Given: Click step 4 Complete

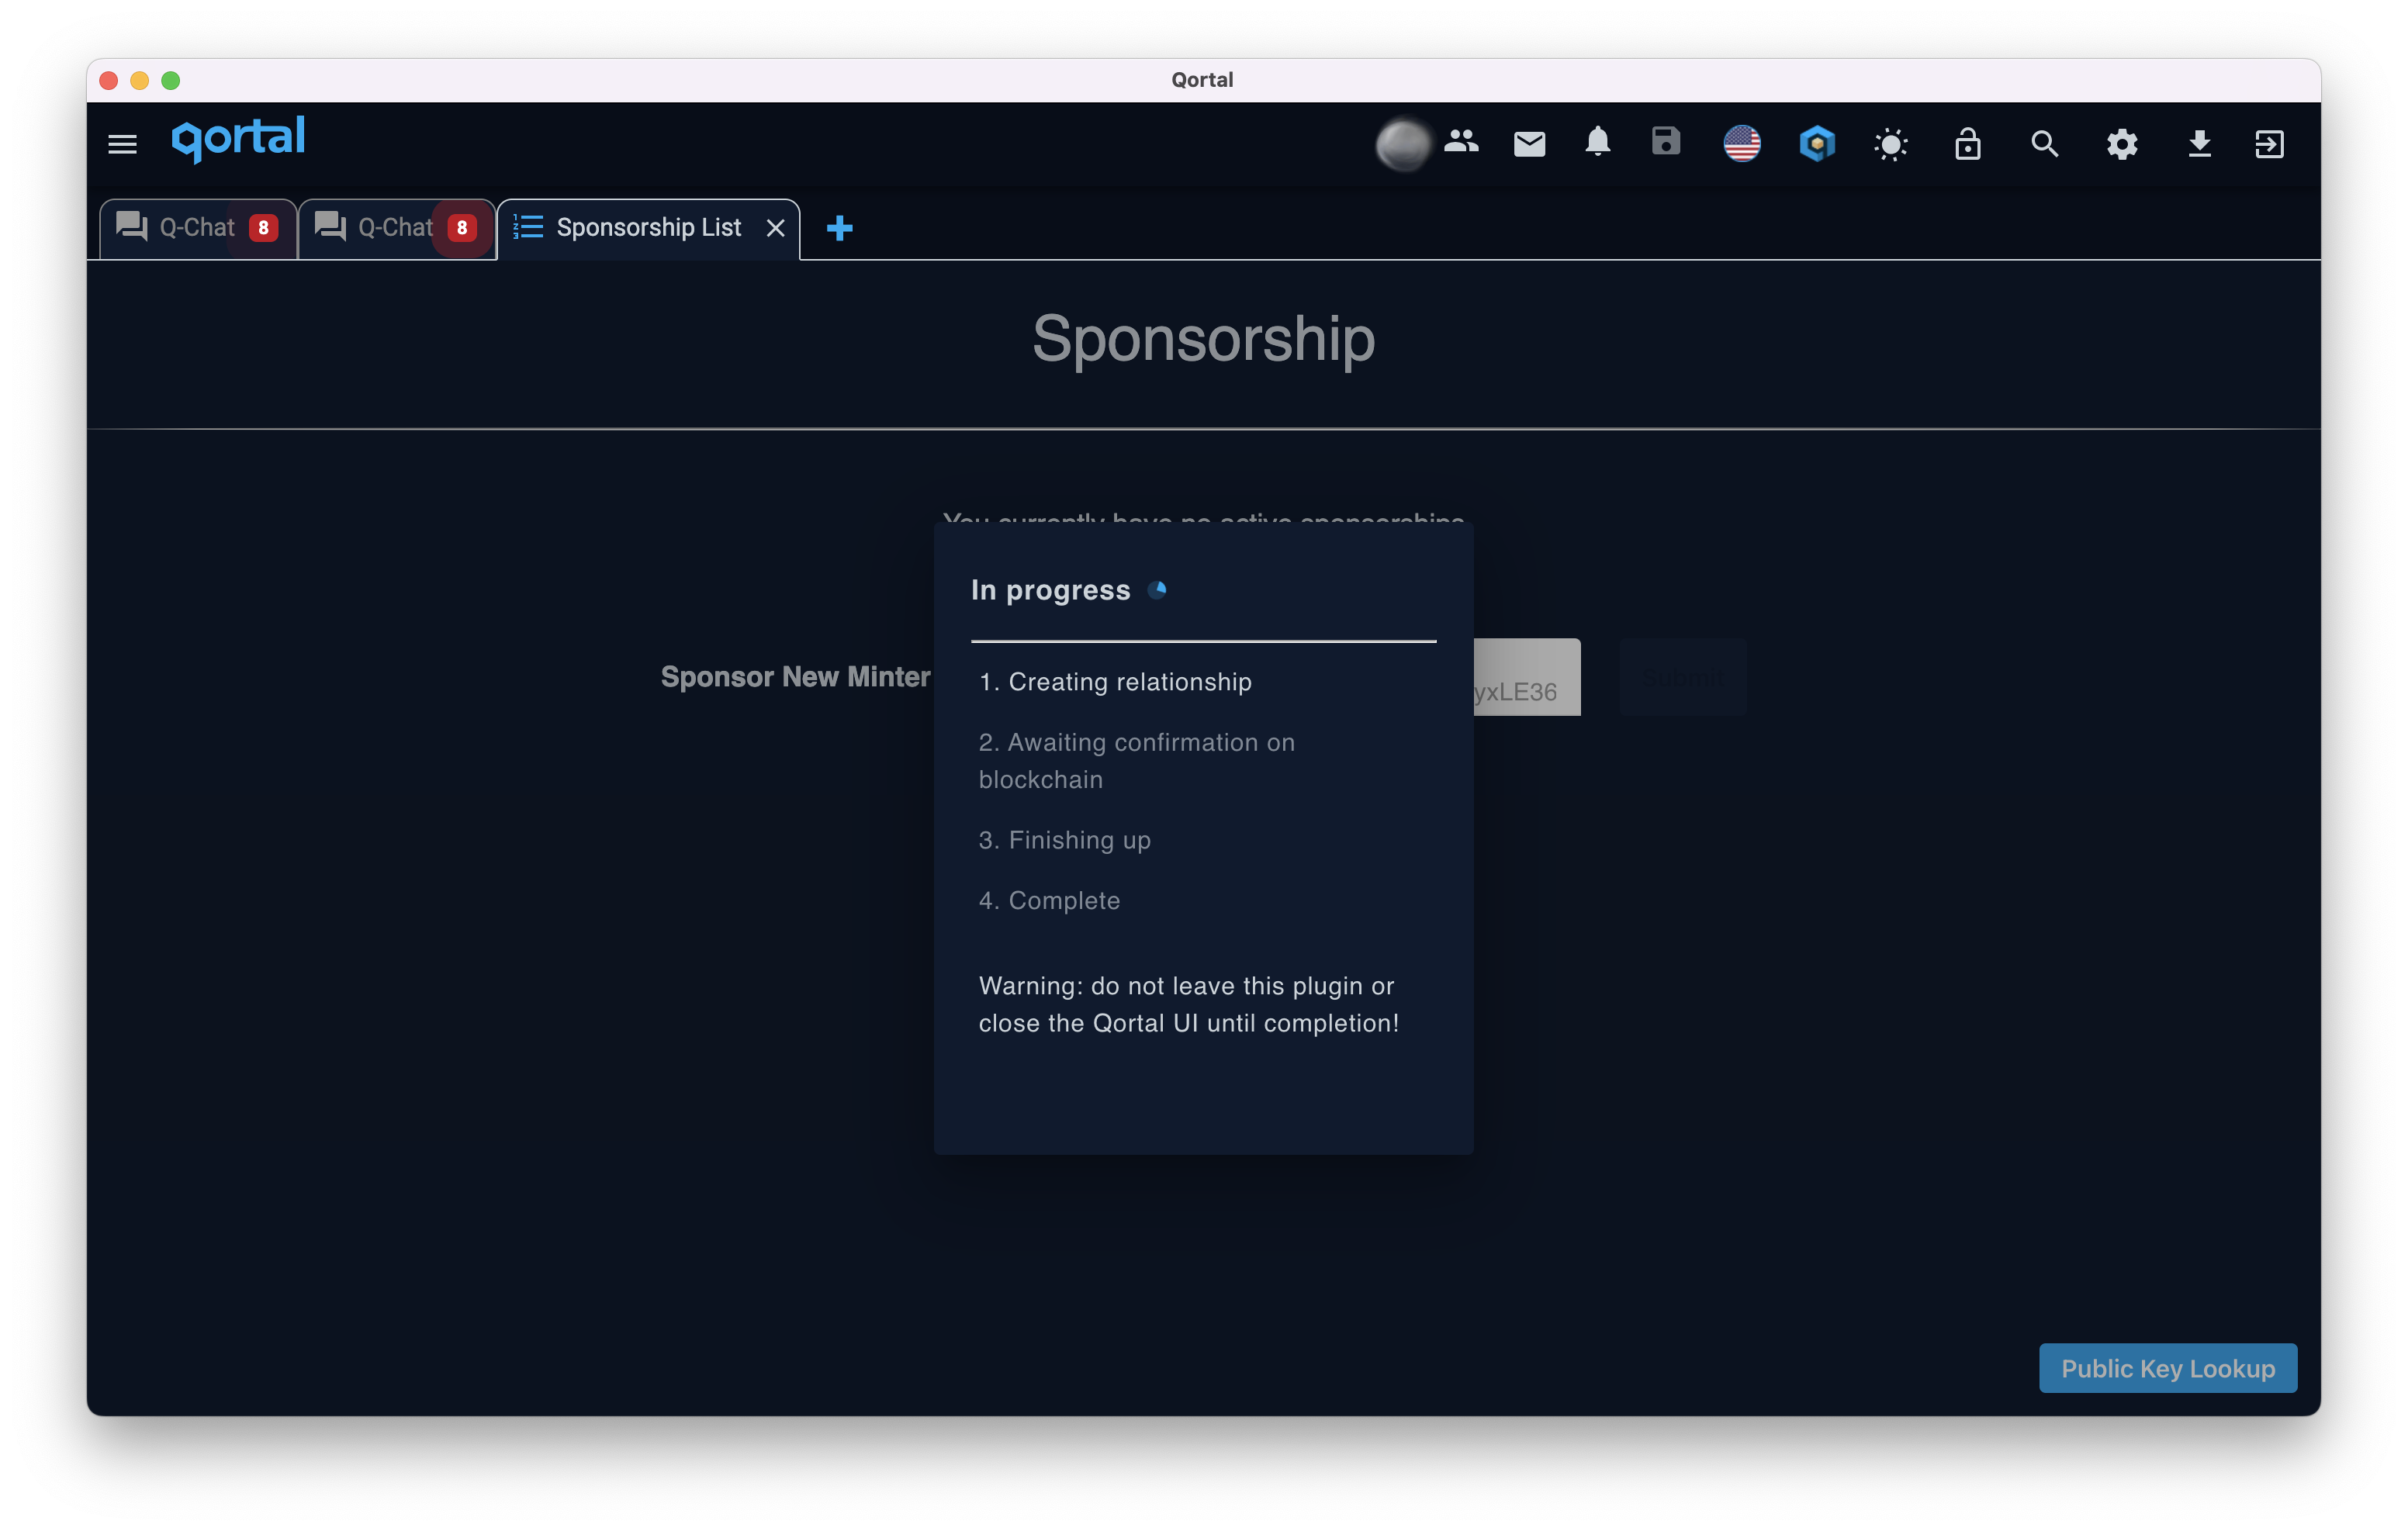Looking at the screenshot, I should pos(1049,901).
